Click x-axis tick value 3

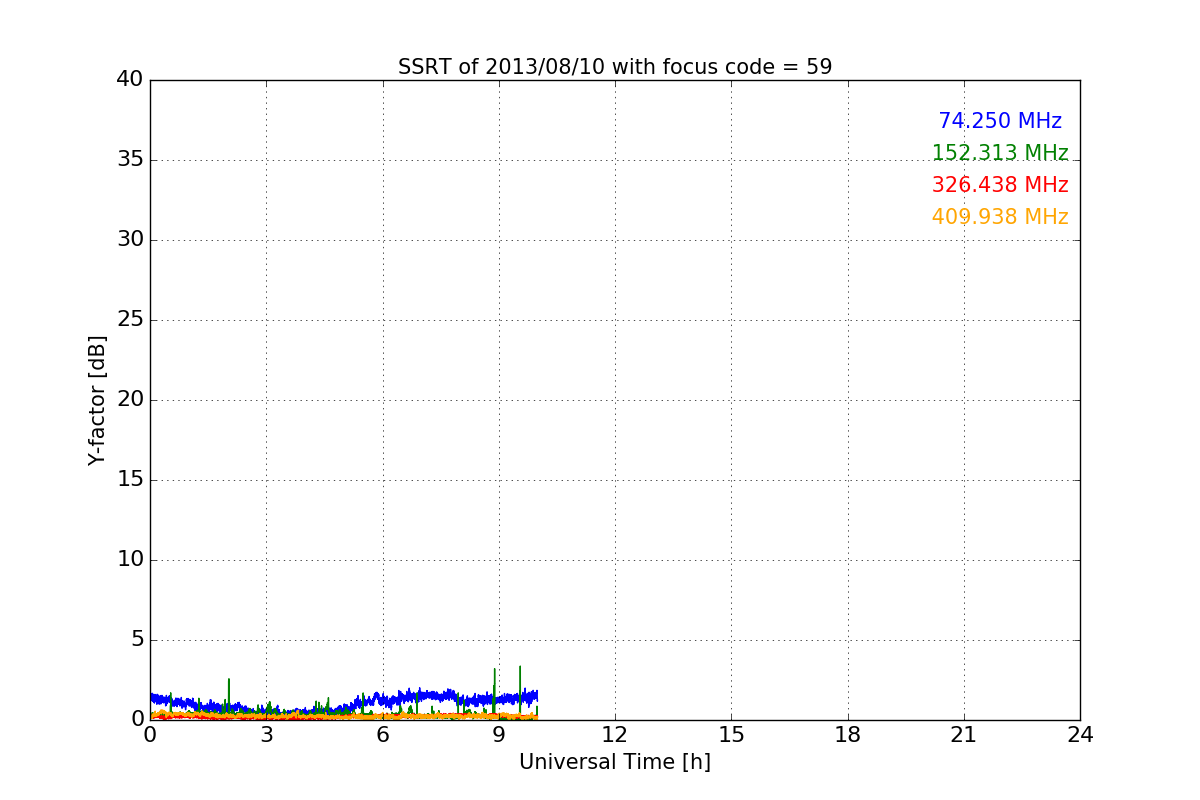(266, 735)
